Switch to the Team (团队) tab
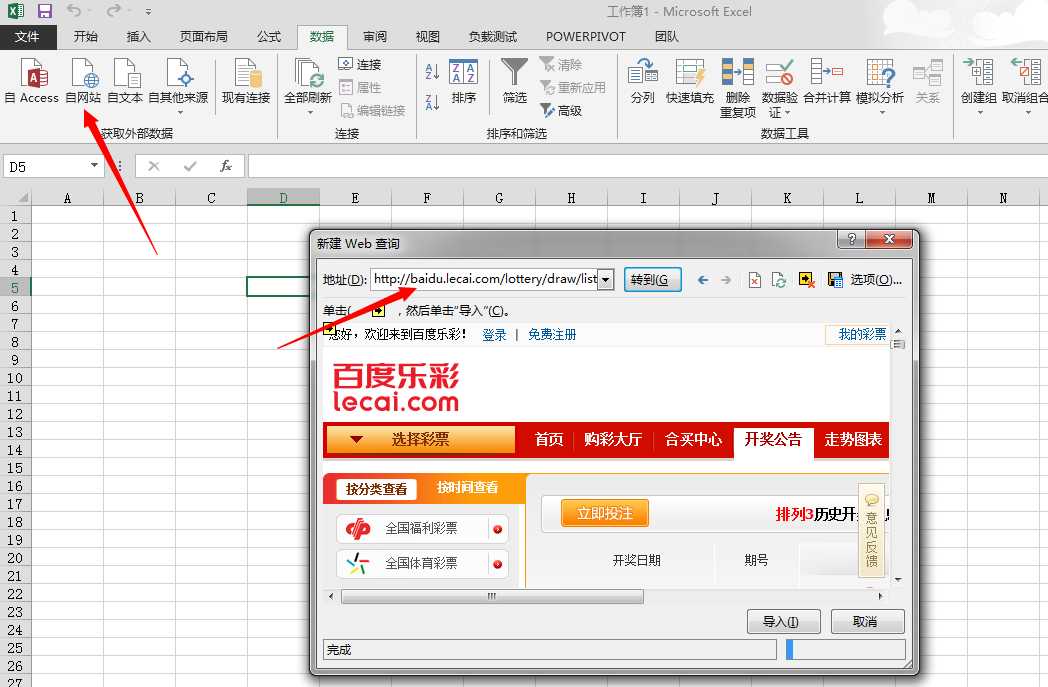The image size is (1048, 687). click(x=666, y=37)
